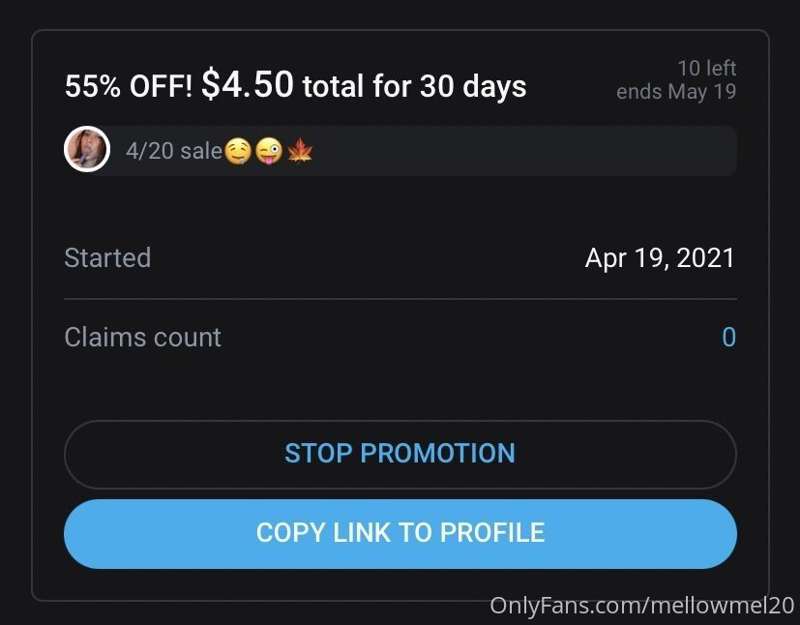800x625 pixels.
Task: Click the claims count value 0
Action: click(729, 337)
